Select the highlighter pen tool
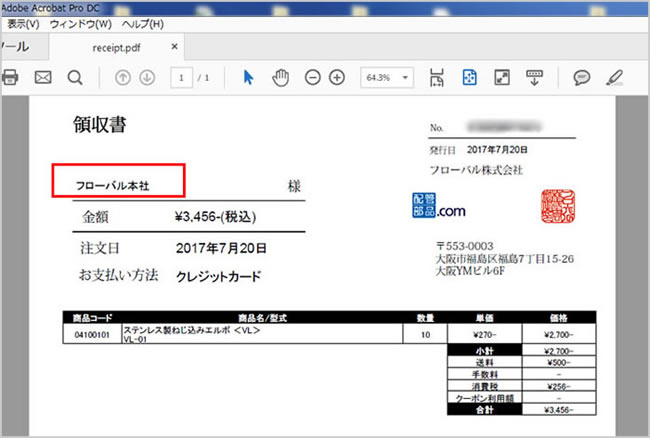 614,77
